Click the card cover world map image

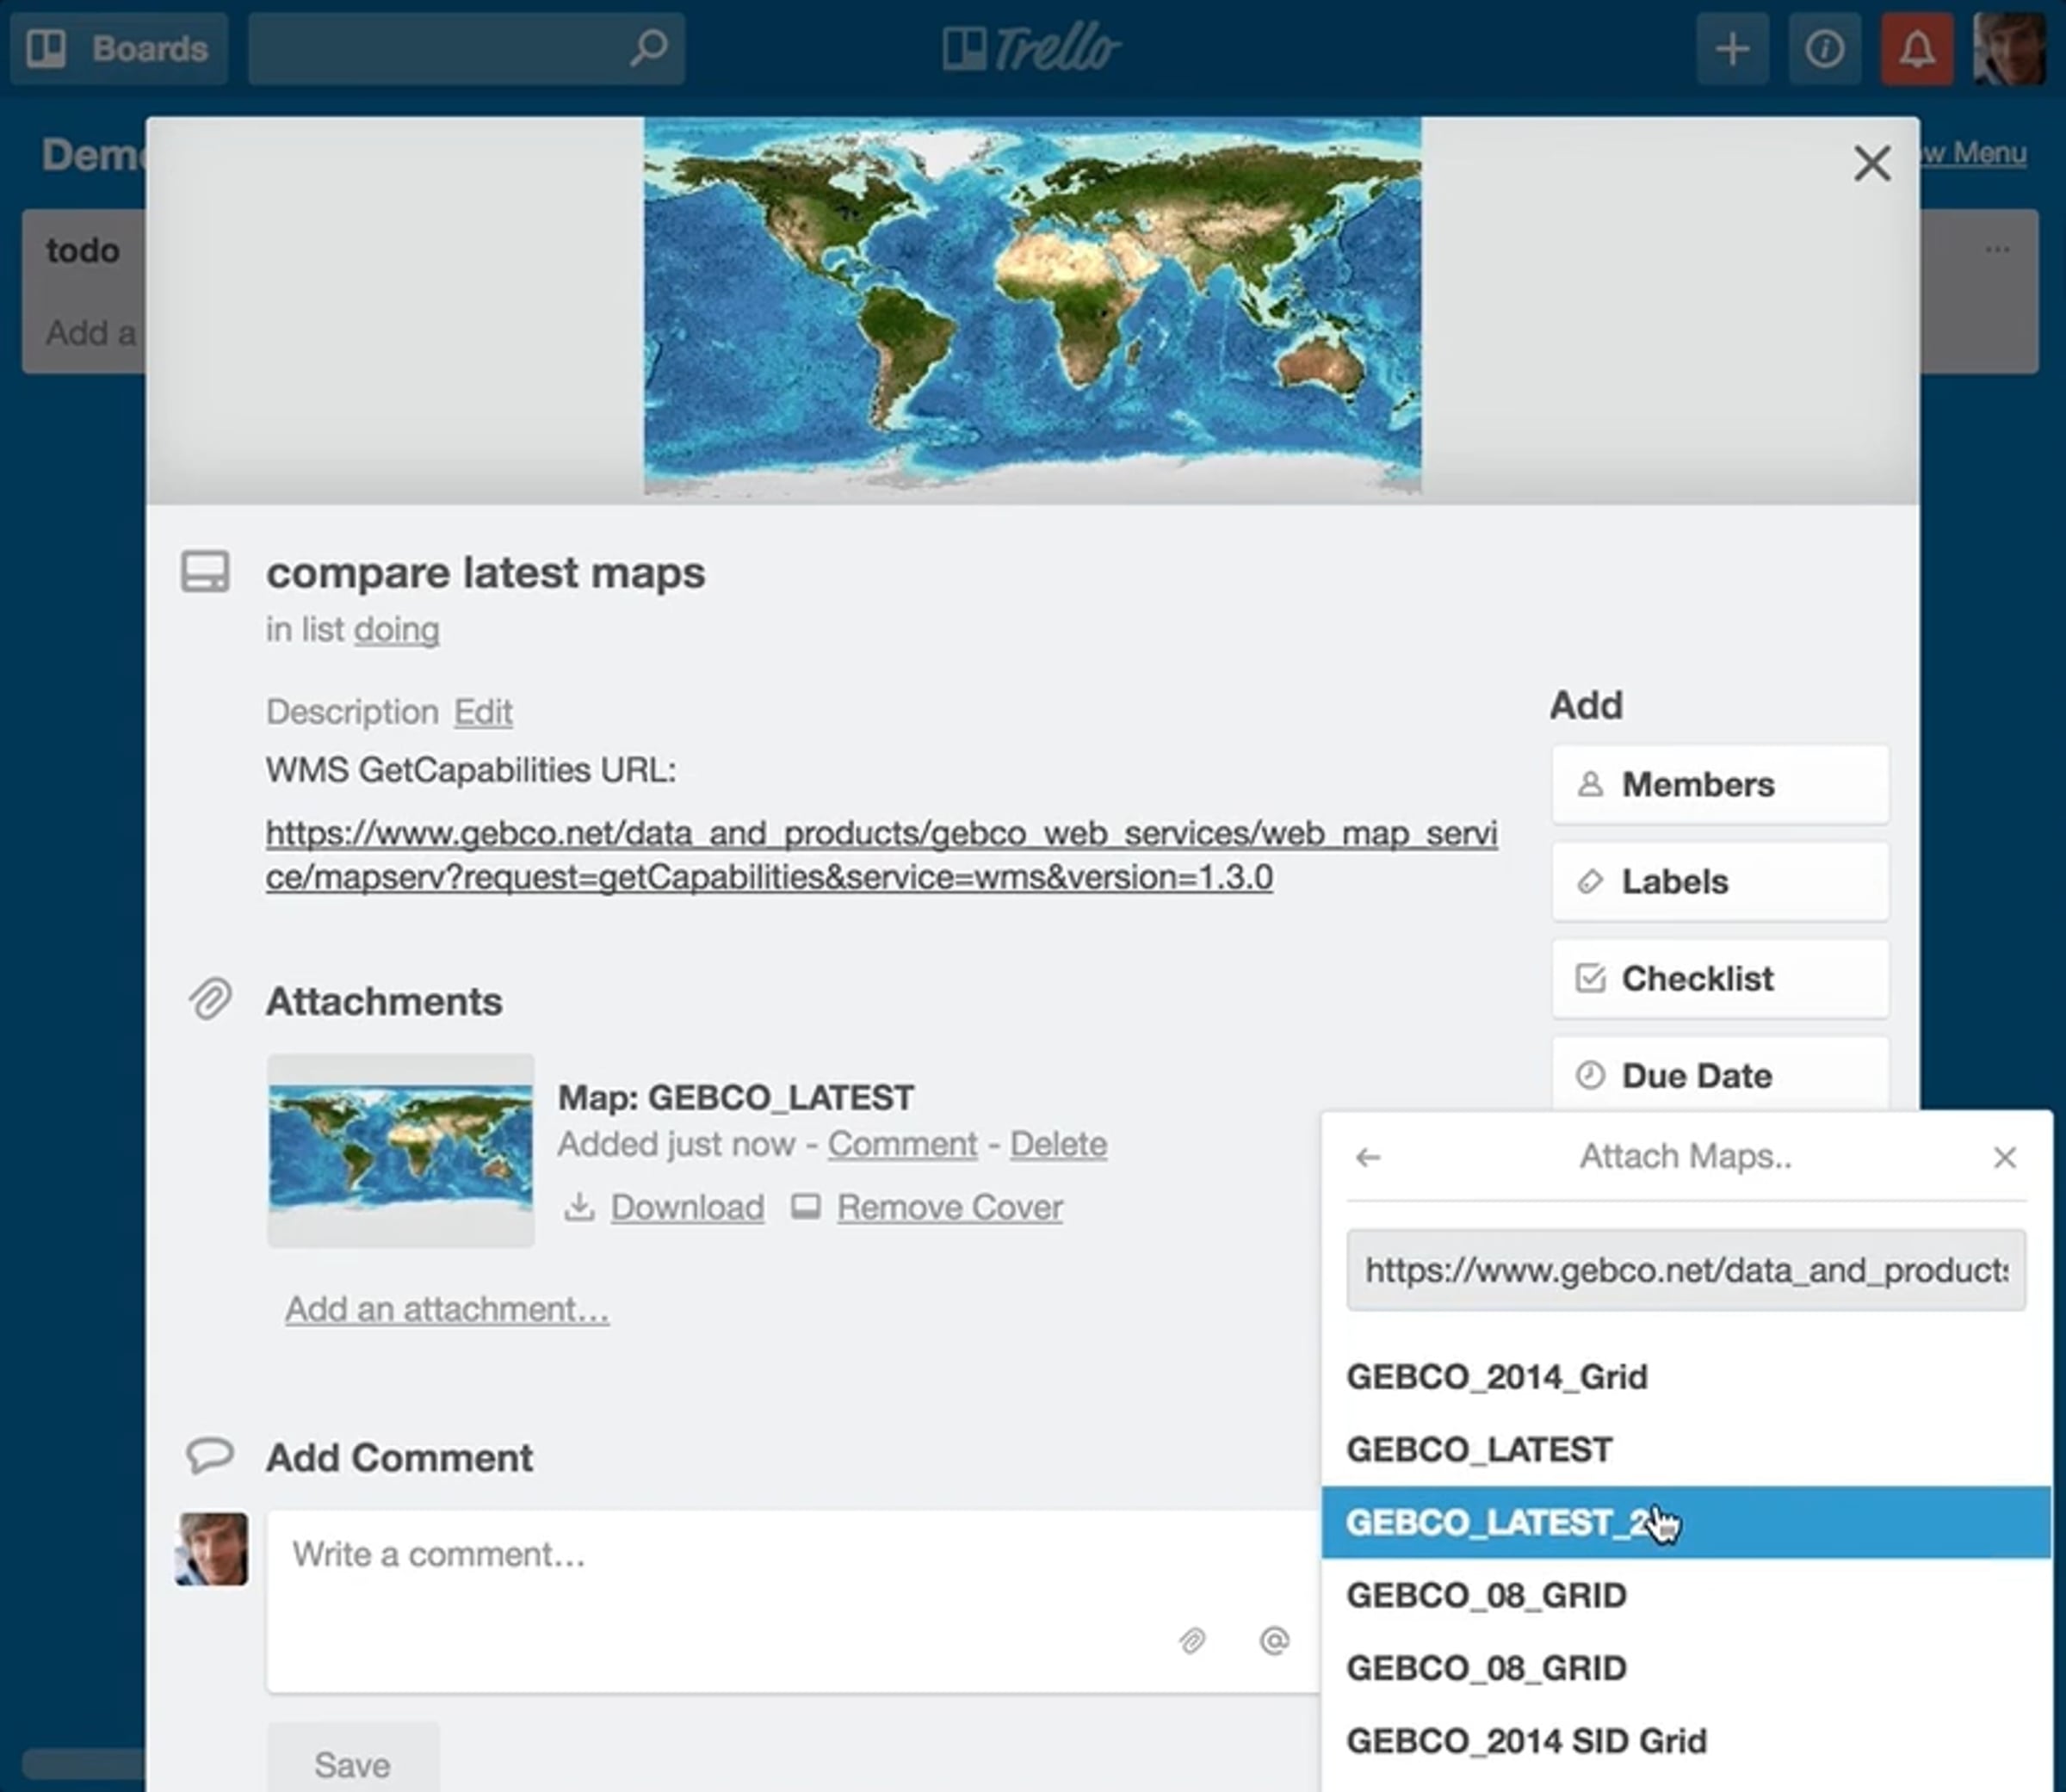click(x=1032, y=307)
